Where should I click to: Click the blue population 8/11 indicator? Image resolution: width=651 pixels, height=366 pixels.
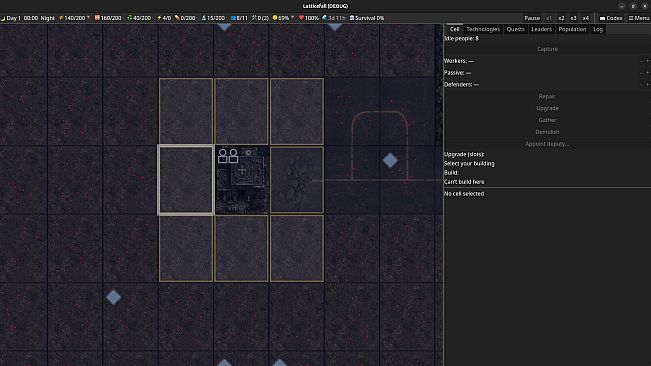tap(239, 18)
